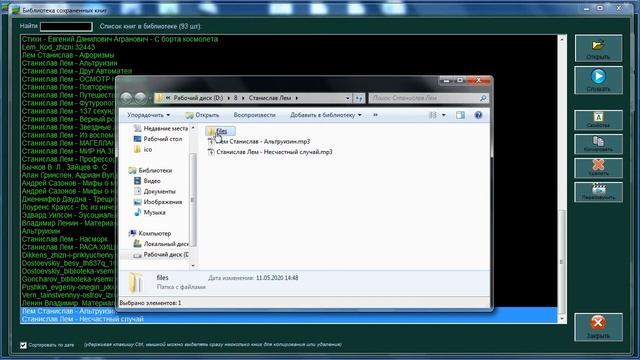This screenshot has height=360, width=640.
Task: Open the ico folder in Explorer sidebar
Action: [143, 149]
